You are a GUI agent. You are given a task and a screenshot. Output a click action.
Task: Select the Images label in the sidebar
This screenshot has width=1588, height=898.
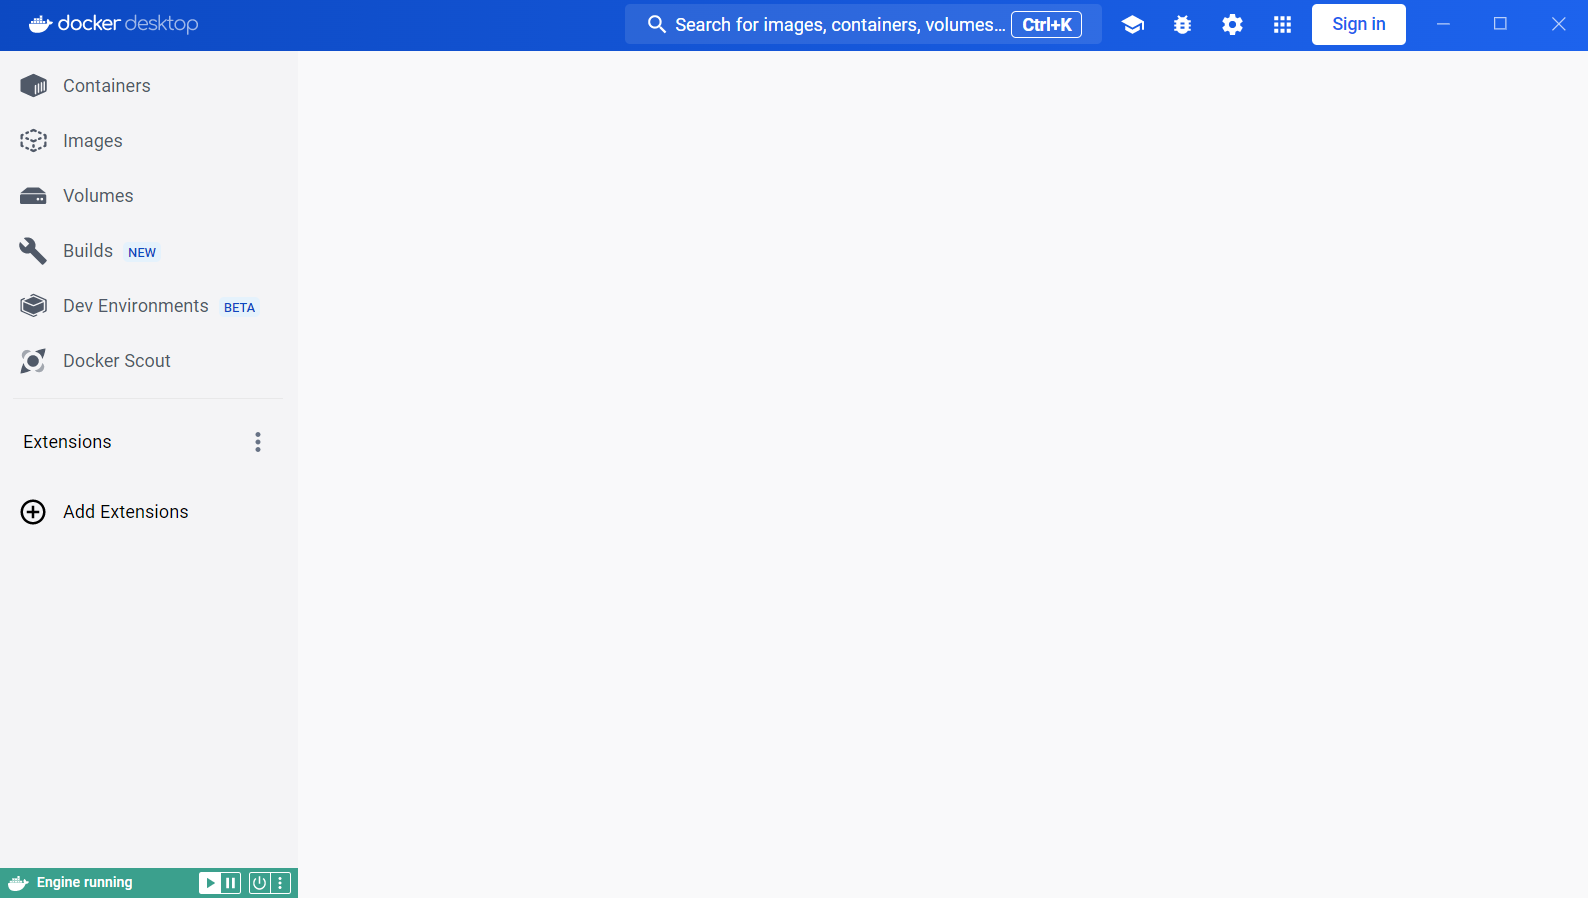click(93, 141)
